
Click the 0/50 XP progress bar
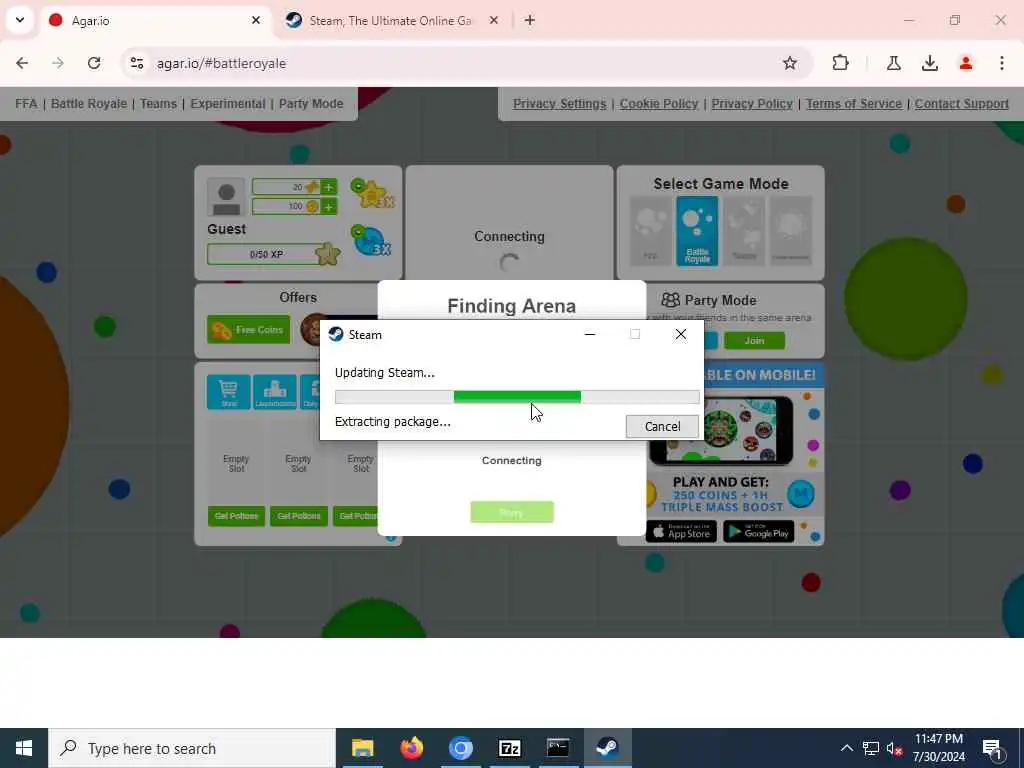pyautogui.click(x=266, y=254)
